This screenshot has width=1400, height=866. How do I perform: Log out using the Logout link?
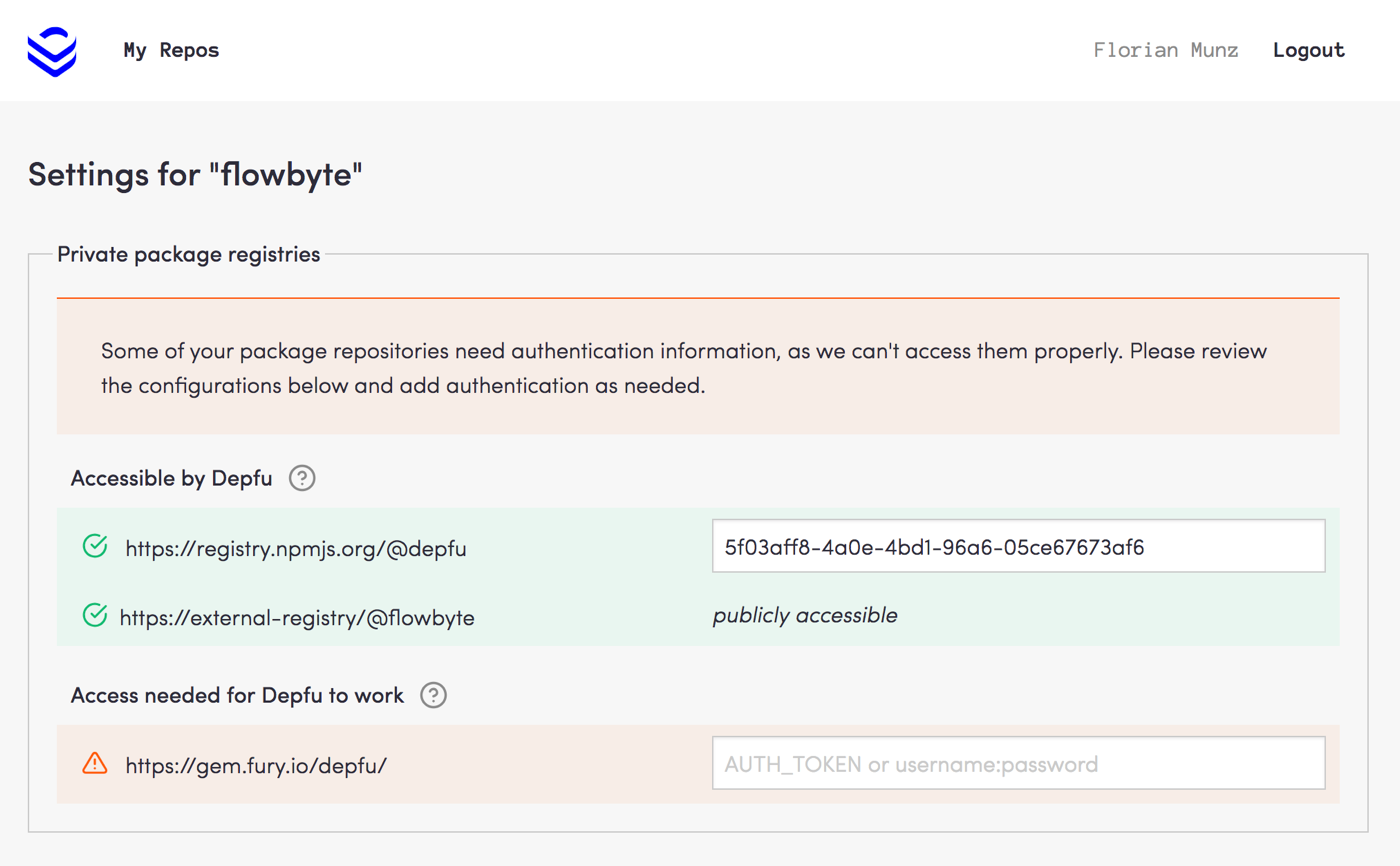[x=1308, y=50]
